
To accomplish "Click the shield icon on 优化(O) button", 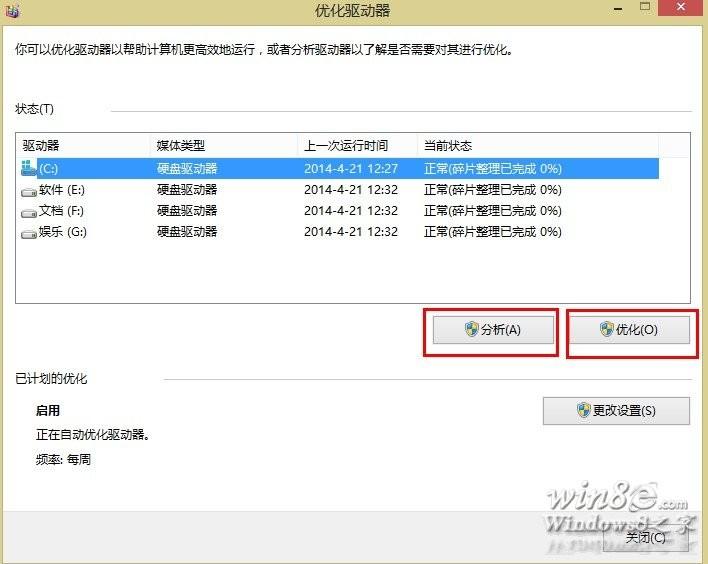I will (606, 329).
